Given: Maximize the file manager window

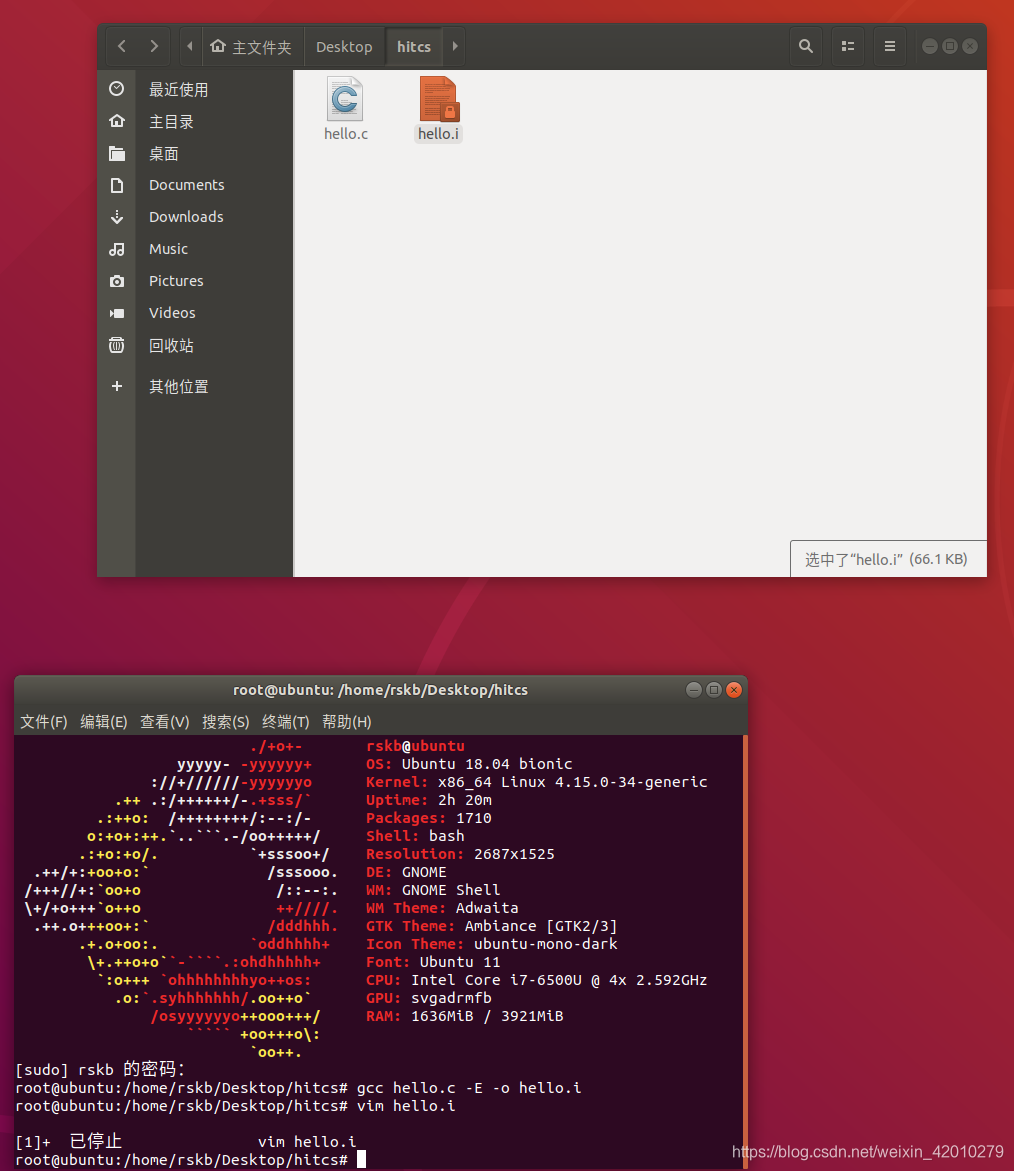Looking at the screenshot, I should coord(950,46).
